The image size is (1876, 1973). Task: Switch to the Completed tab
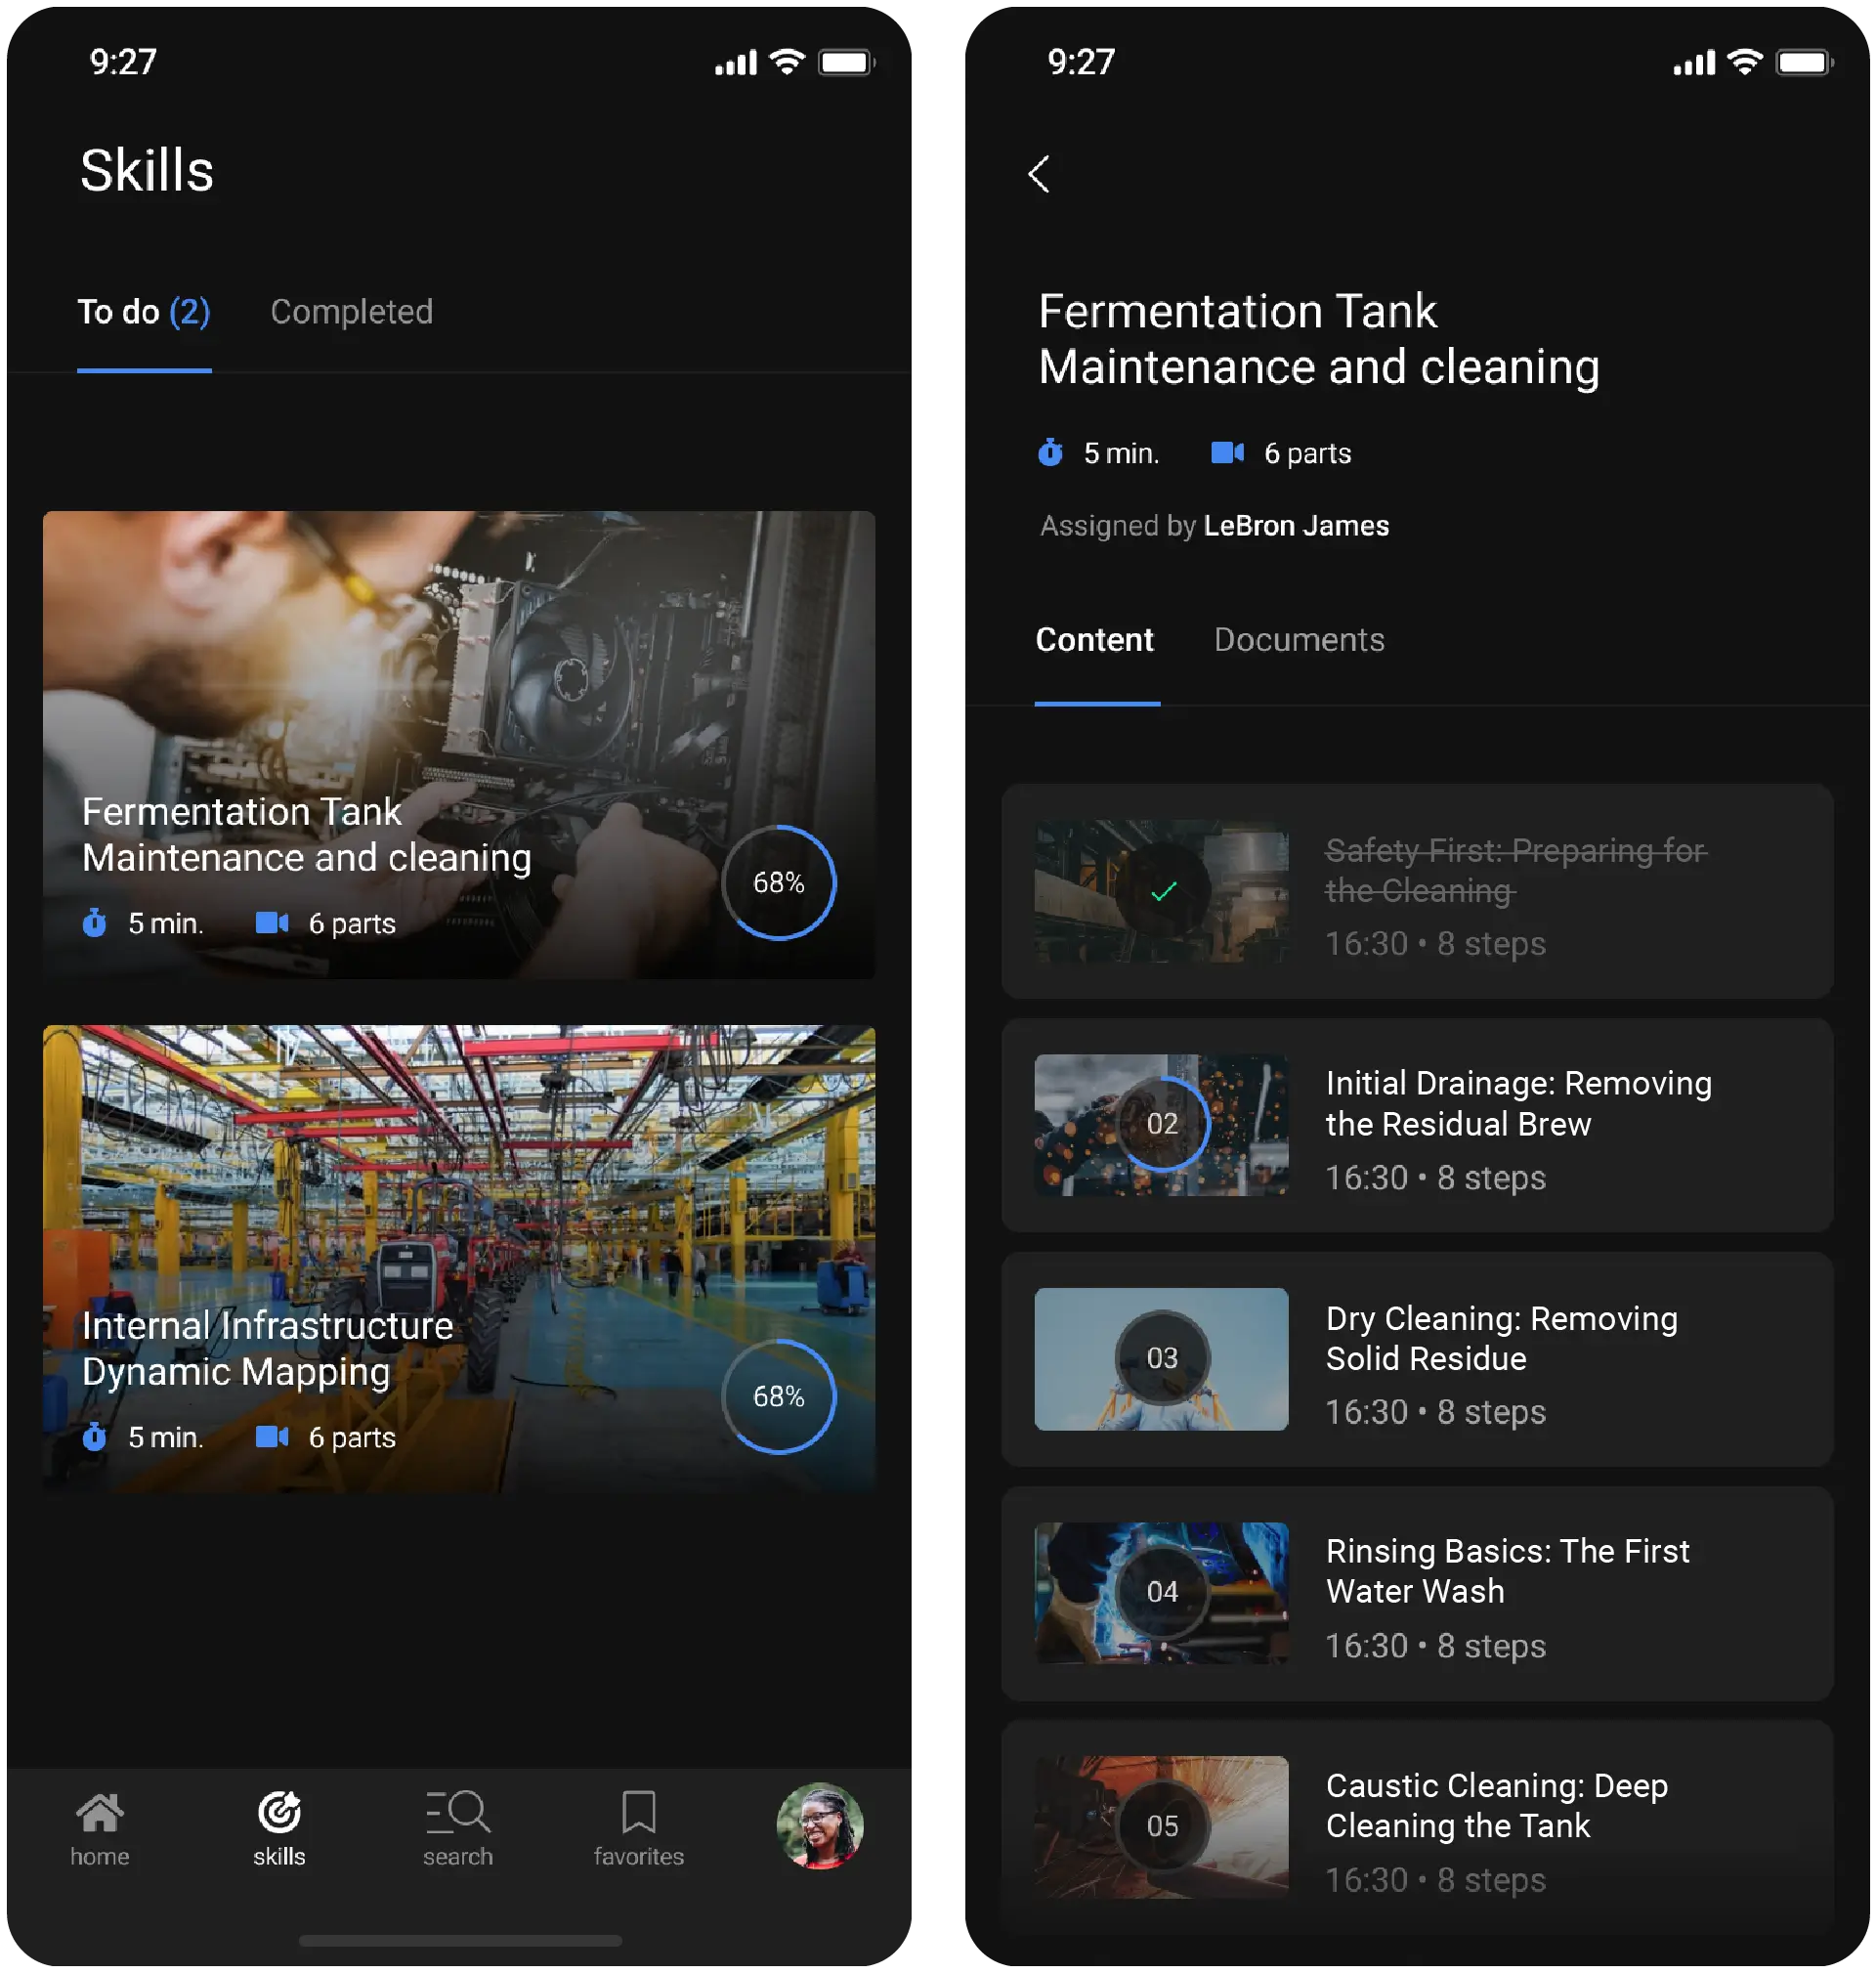pos(351,312)
